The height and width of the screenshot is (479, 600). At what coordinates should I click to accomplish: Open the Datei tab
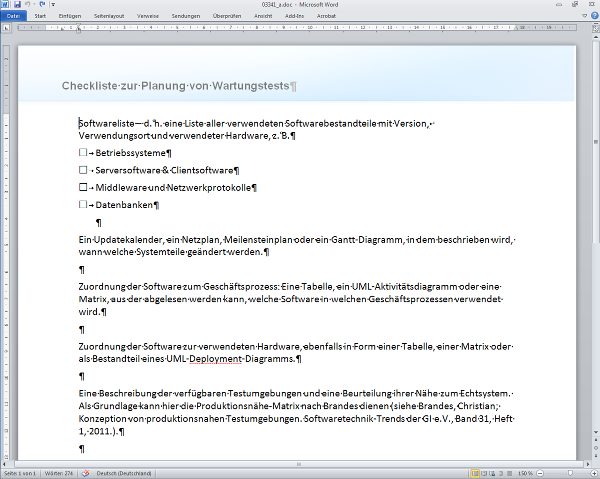coord(13,16)
